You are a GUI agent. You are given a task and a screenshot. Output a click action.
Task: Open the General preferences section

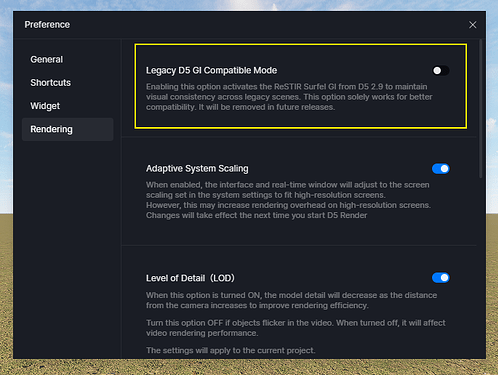point(47,59)
